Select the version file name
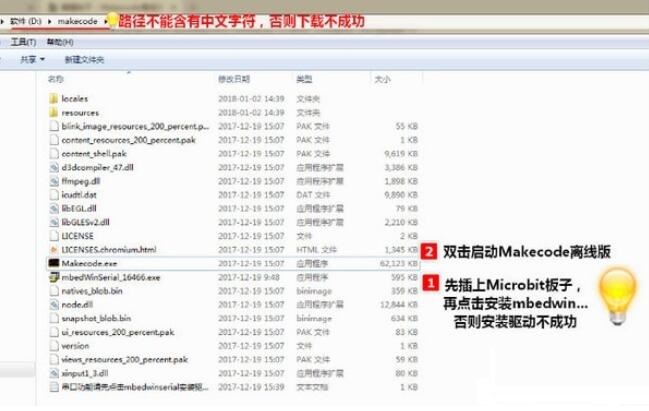This screenshot has height=411, width=649. [x=75, y=346]
